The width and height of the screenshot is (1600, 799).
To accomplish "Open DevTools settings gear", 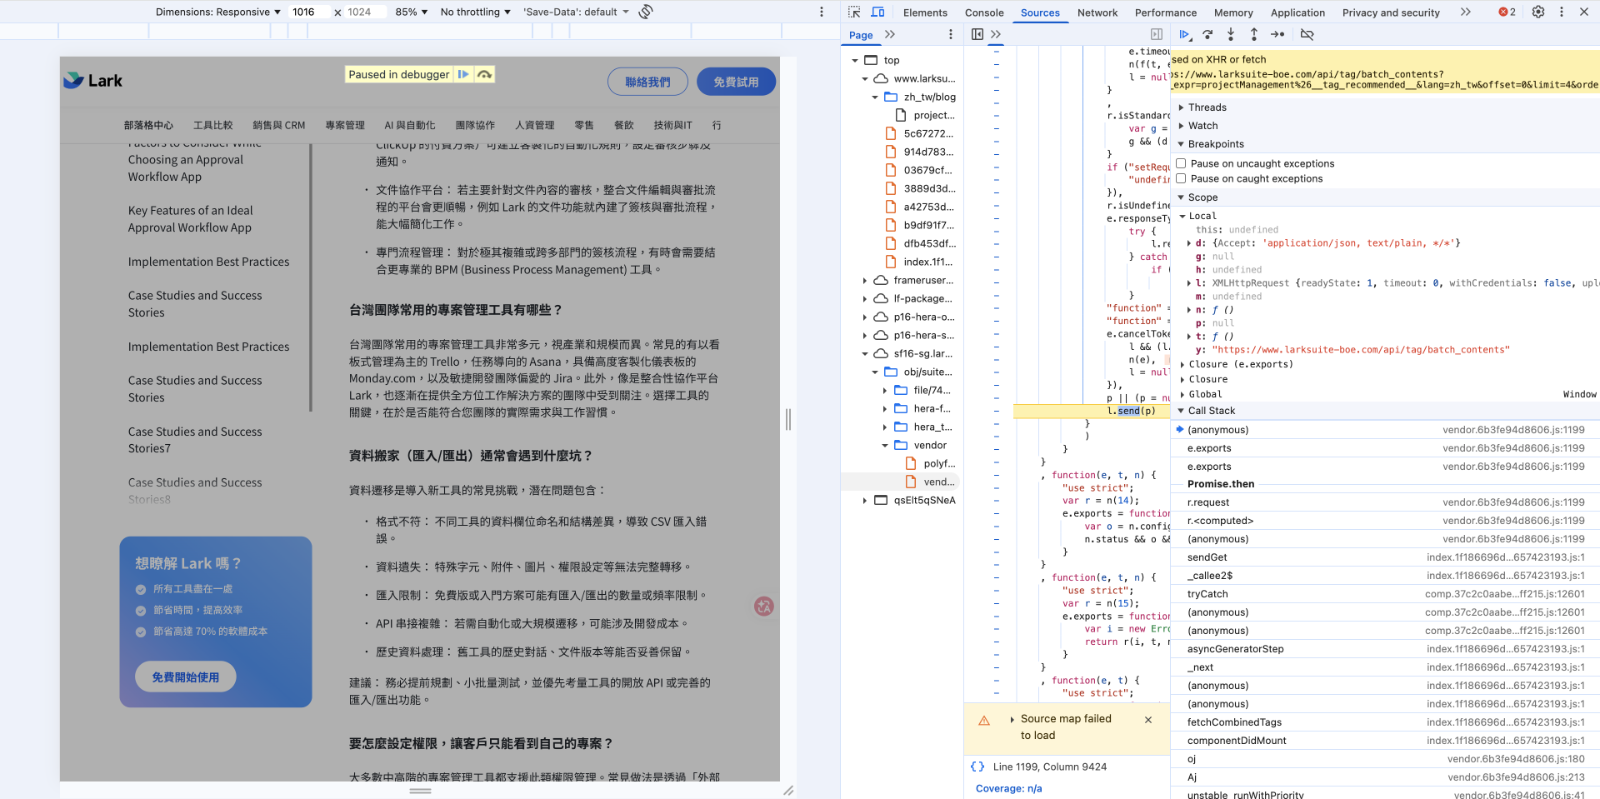I will [1538, 12].
